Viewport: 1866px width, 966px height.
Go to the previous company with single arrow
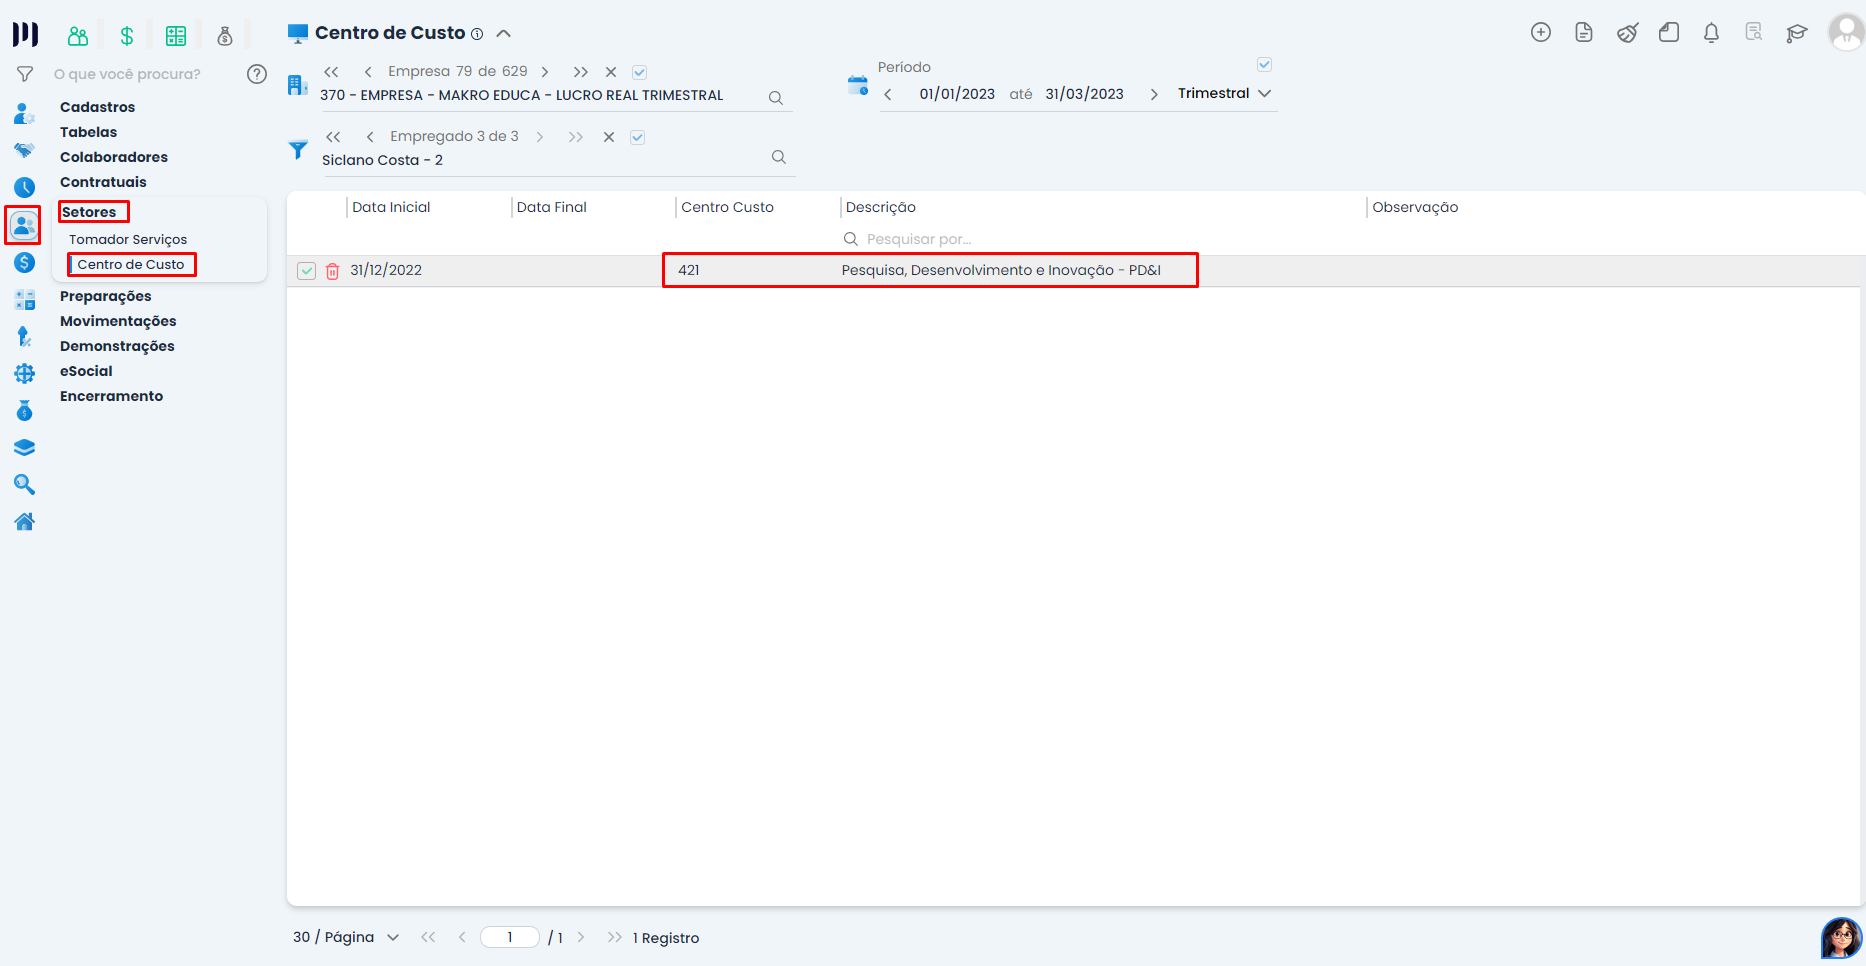[x=368, y=72]
